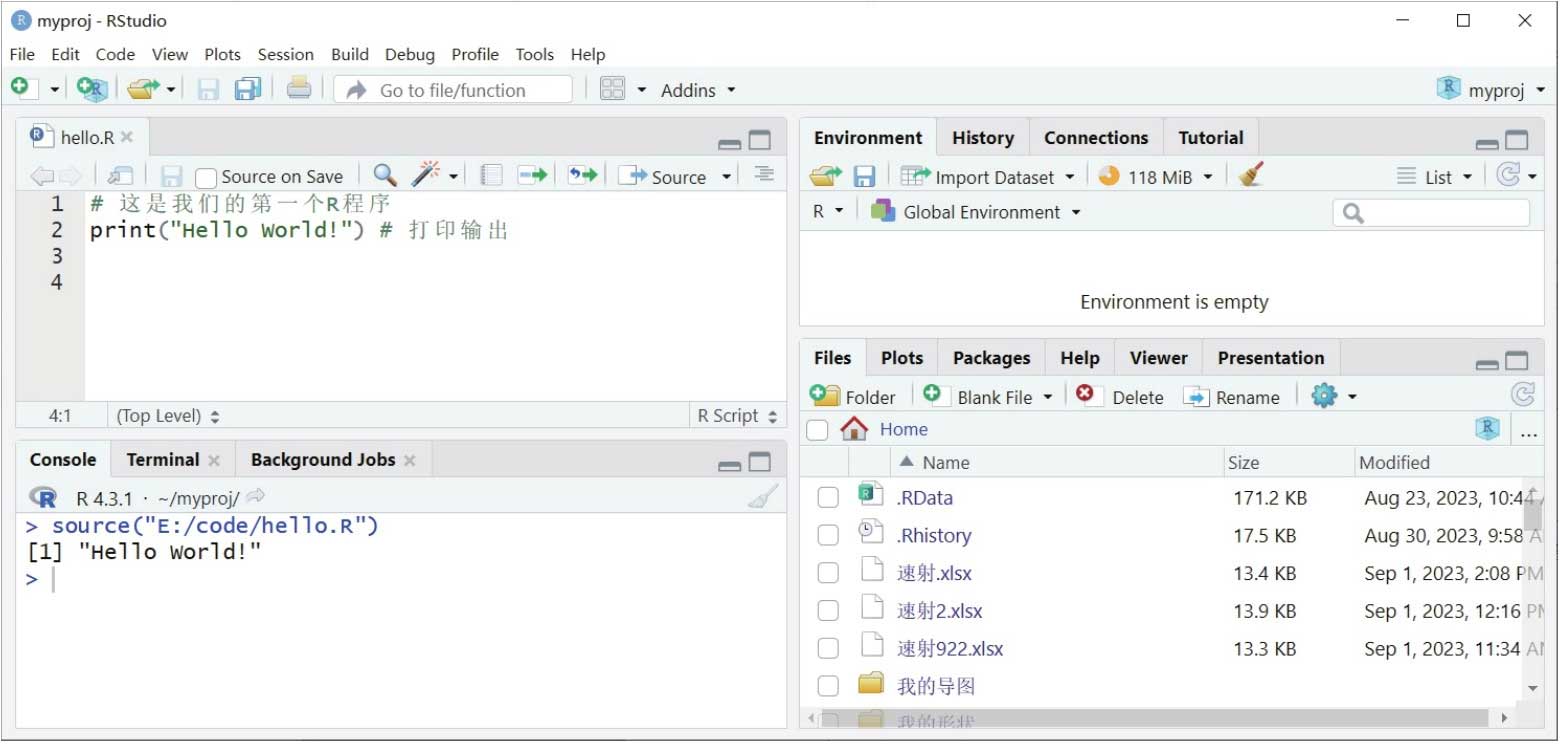
Task: Click the refresh icon in Environment pane
Action: point(1508,175)
